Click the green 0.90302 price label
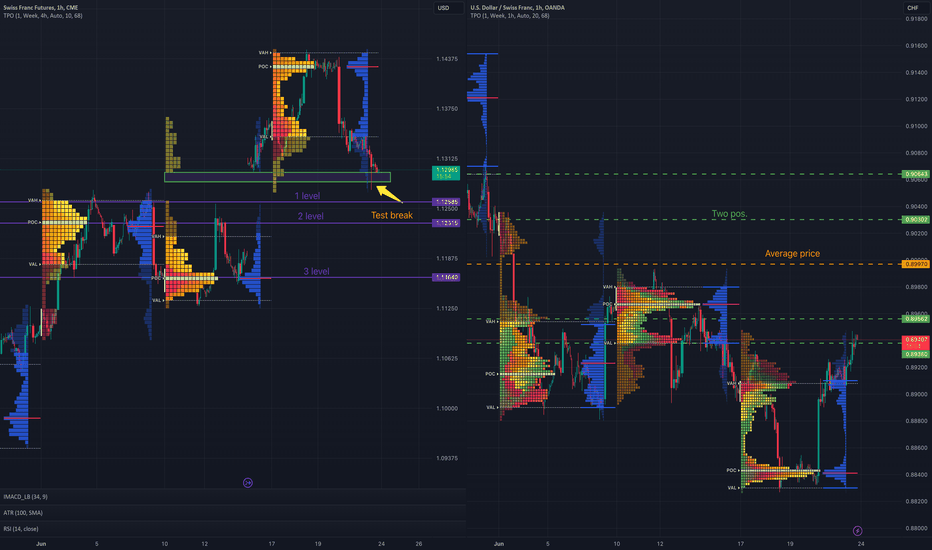This screenshot has height=550, width=932. [x=915, y=219]
